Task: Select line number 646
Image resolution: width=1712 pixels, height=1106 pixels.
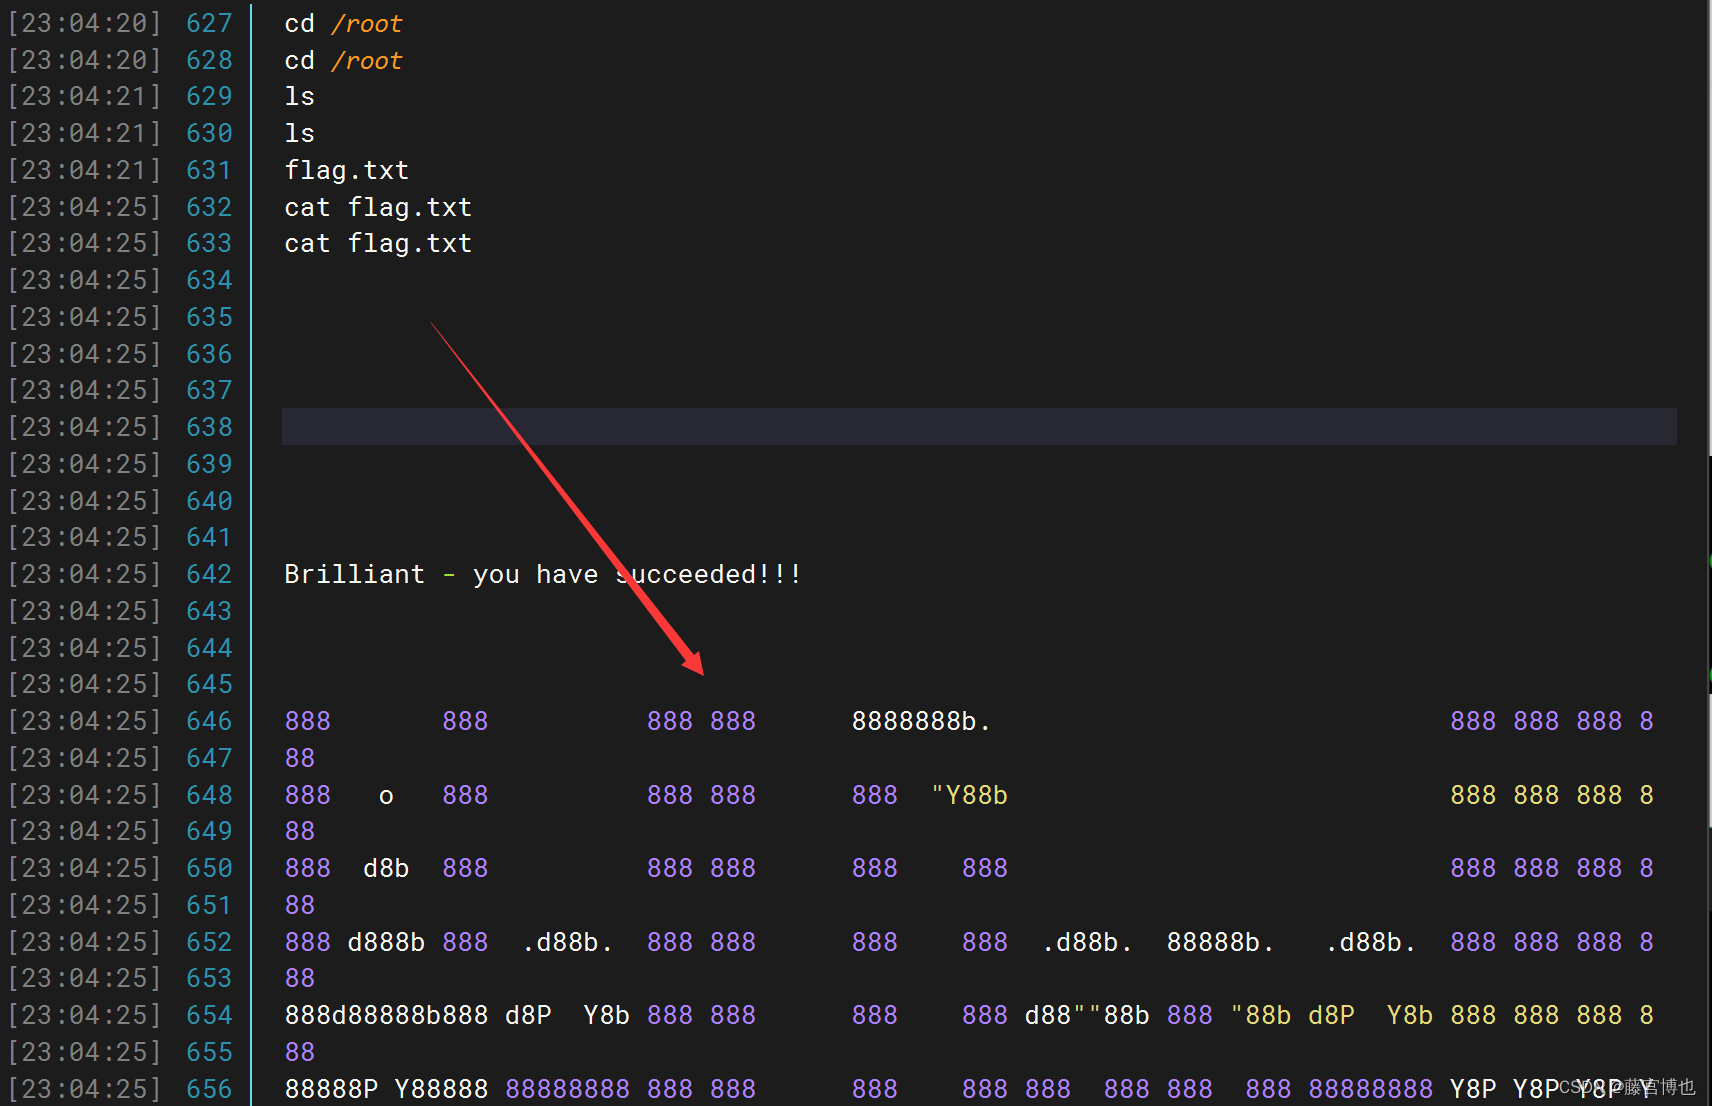Action: tap(209, 721)
